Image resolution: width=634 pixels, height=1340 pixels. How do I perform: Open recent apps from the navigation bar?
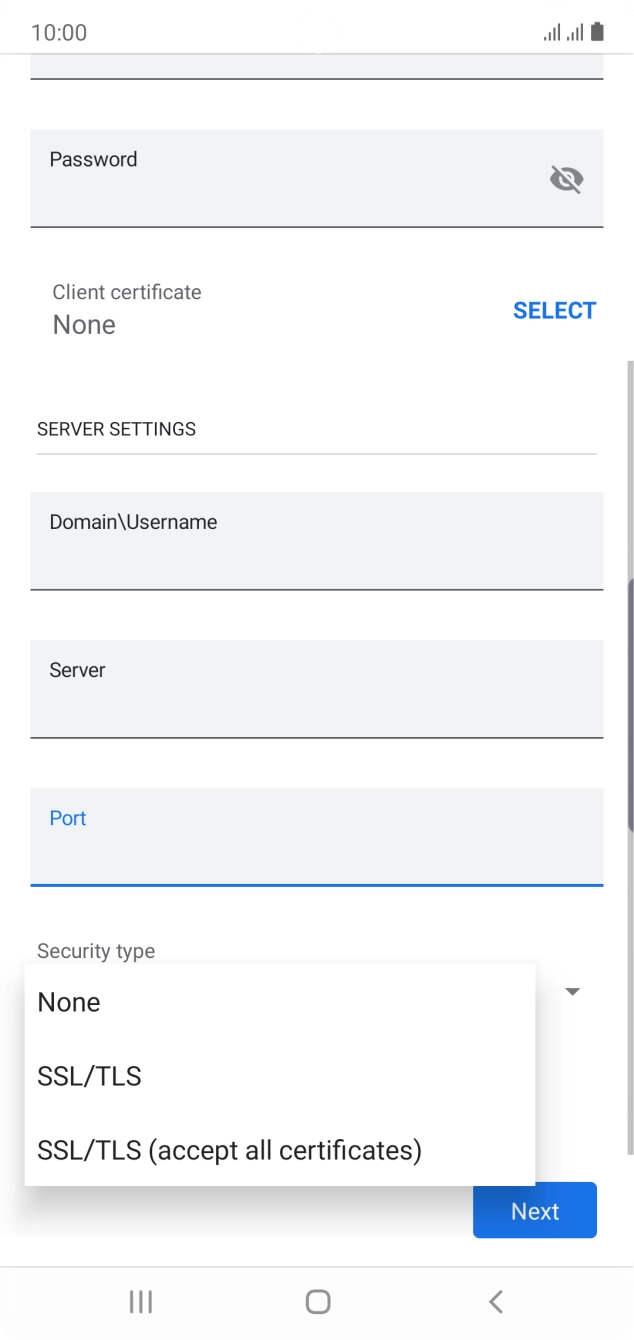click(140, 1301)
